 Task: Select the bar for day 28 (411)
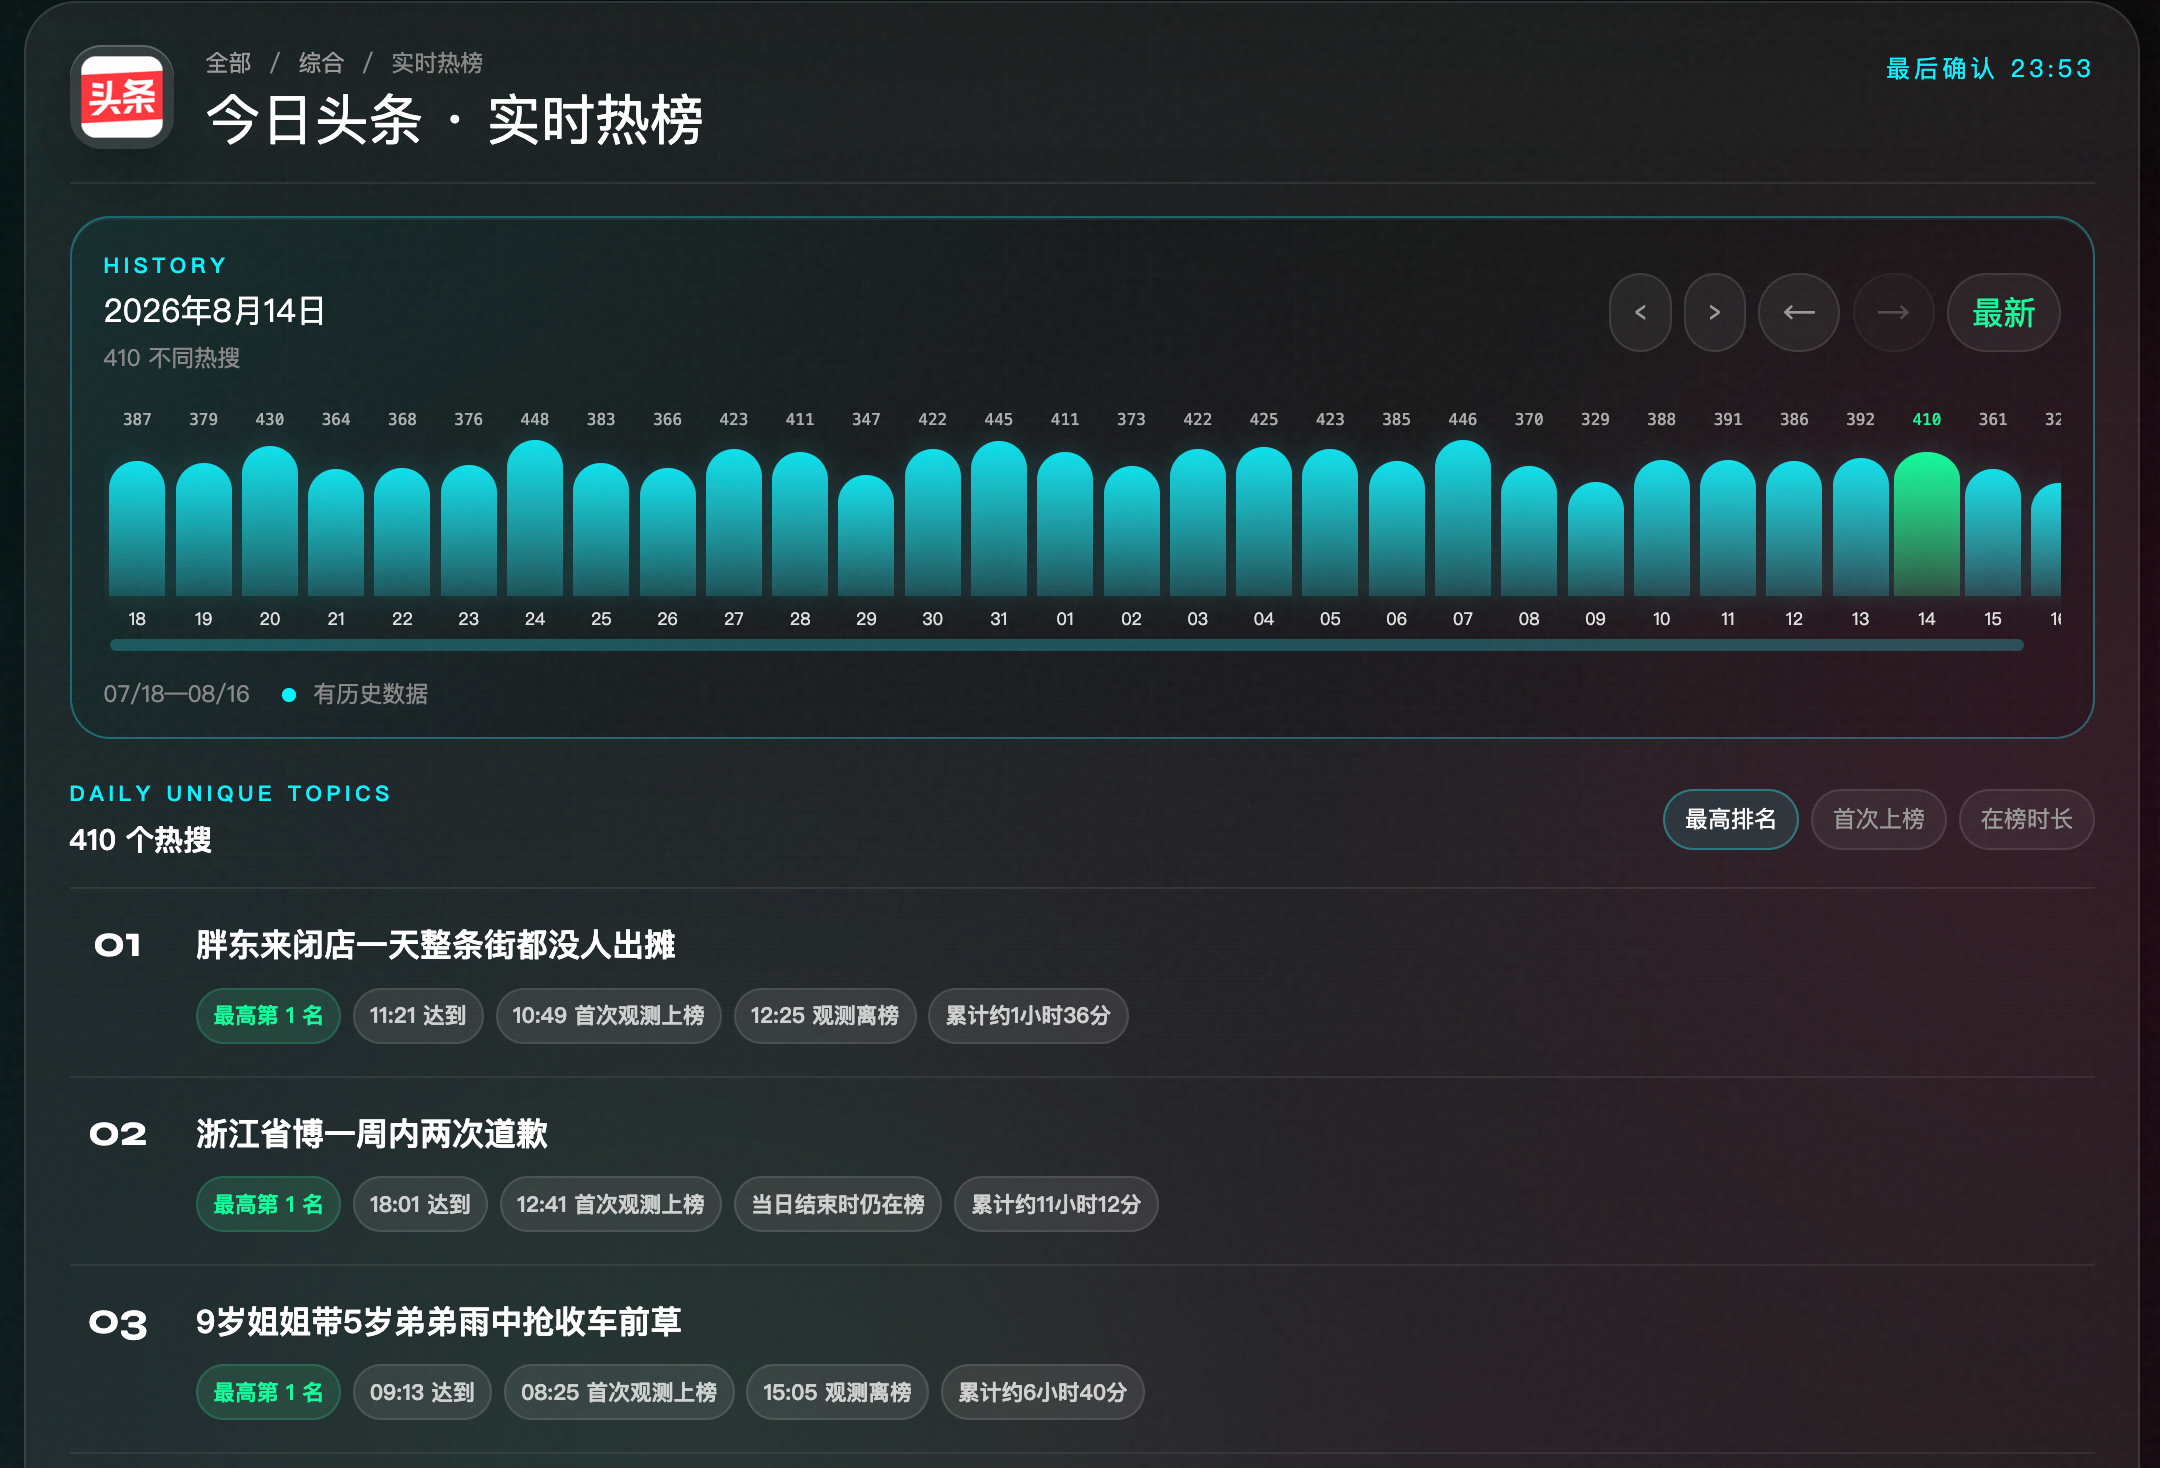(x=800, y=524)
